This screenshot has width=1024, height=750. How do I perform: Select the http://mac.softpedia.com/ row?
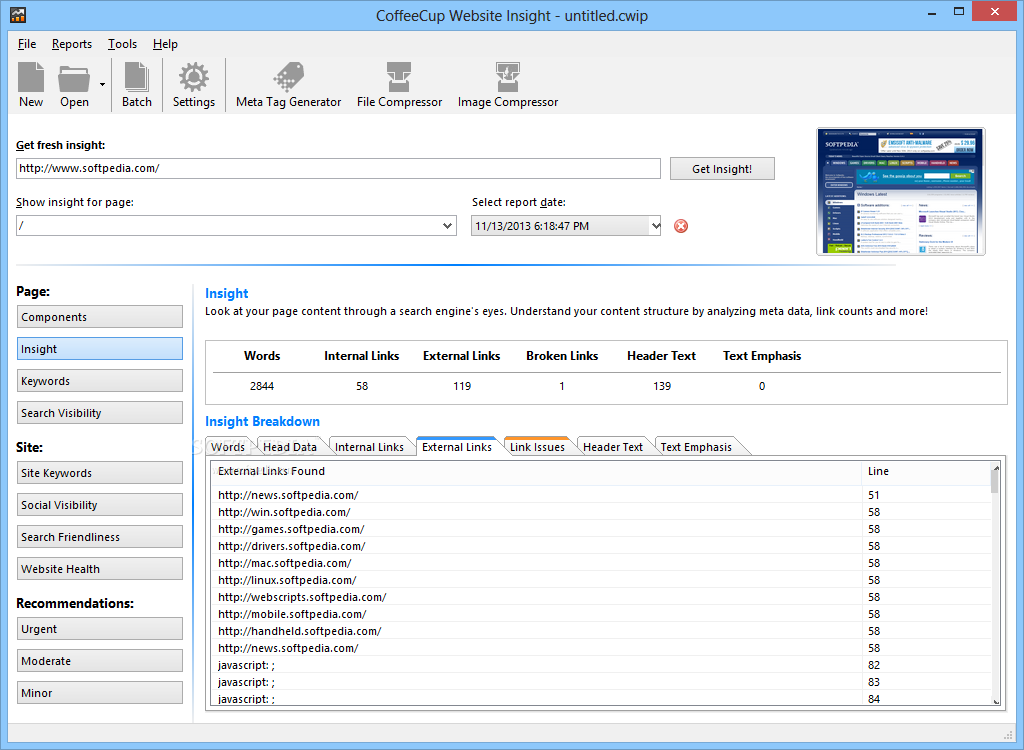(601, 563)
